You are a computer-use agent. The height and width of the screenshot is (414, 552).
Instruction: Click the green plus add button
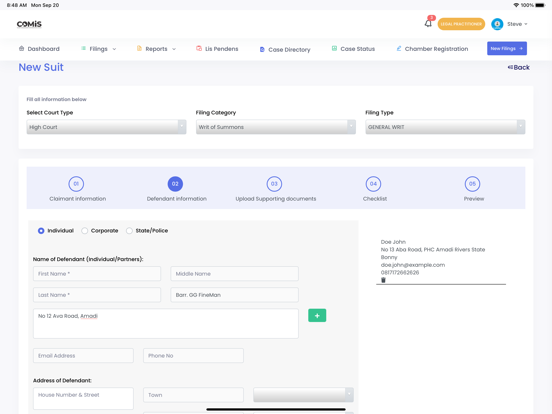(x=317, y=315)
